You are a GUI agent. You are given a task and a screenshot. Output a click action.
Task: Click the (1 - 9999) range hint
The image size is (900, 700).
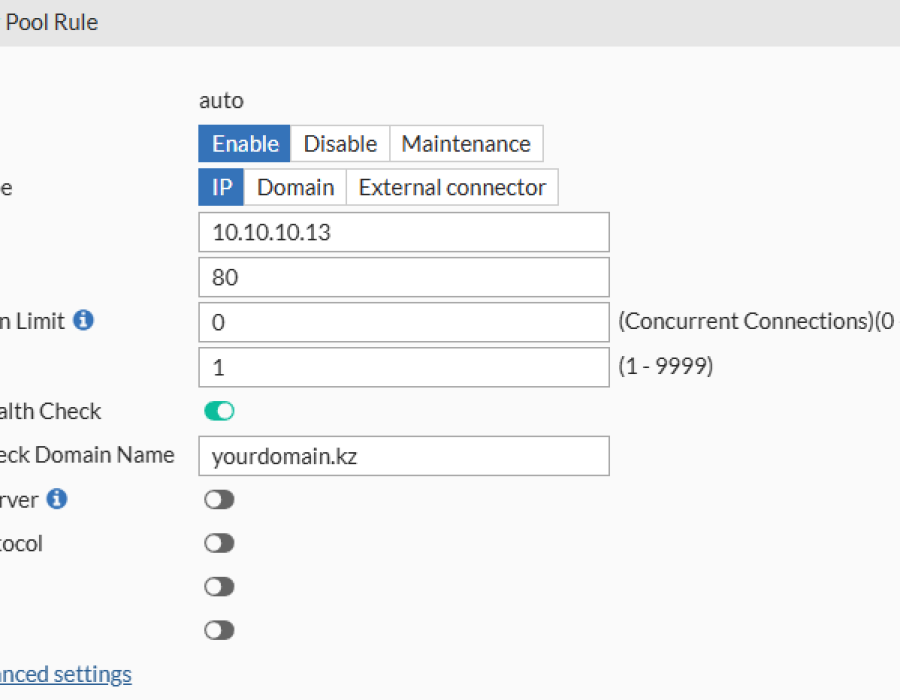(666, 365)
